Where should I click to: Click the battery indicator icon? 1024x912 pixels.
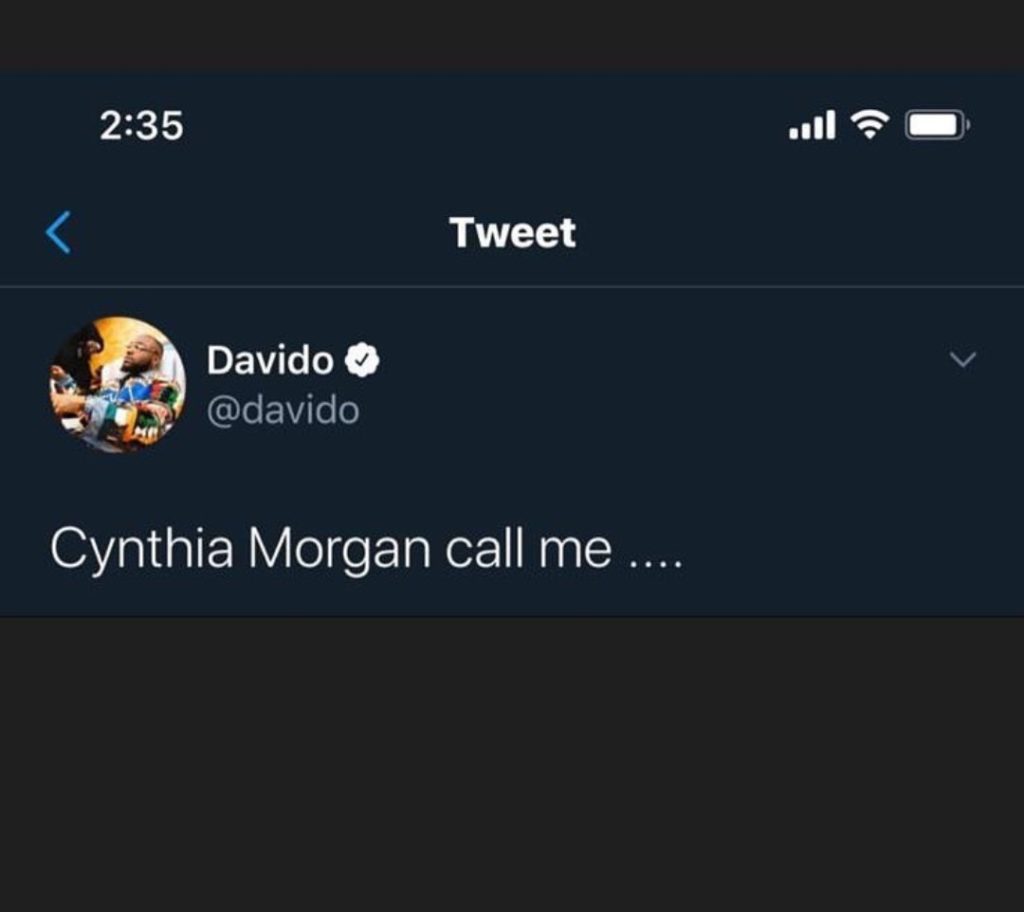coord(935,125)
